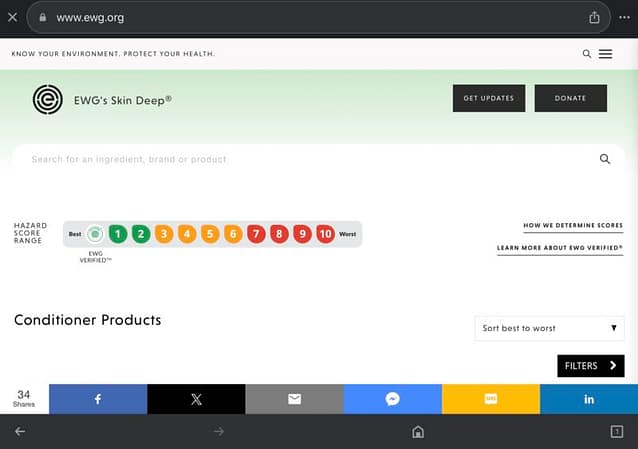Share page via email icon
Image resolution: width=638 pixels, height=449 pixels.
coord(294,399)
